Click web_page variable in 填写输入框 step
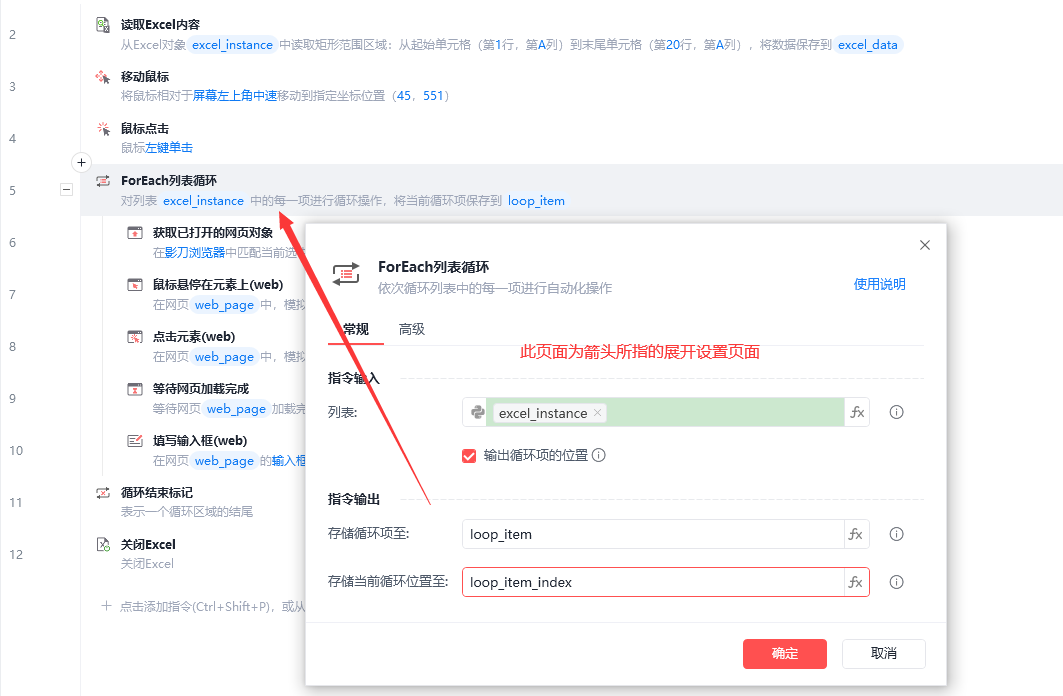The height and width of the screenshot is (696, 1063). (224, 461)
